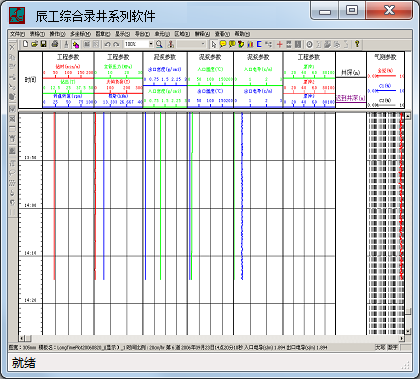Open the 文件 menu
Viewport: 420px width, 380px height.
[x=17, y=34]
